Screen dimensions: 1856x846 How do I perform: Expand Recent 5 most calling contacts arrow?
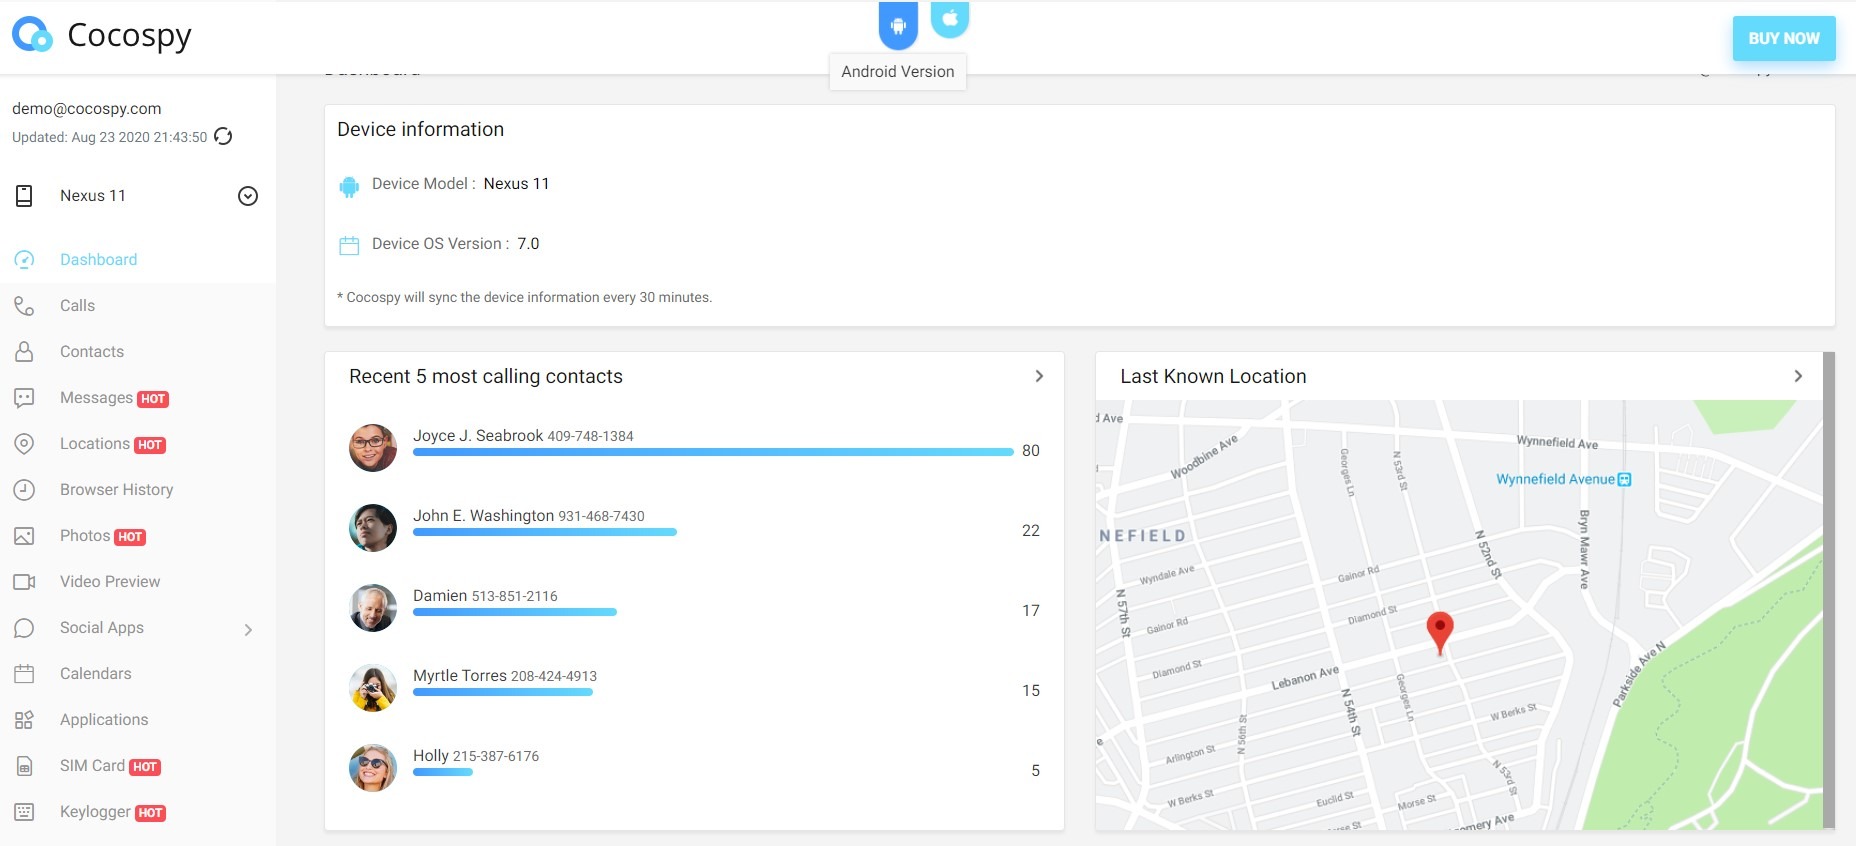1039,376
